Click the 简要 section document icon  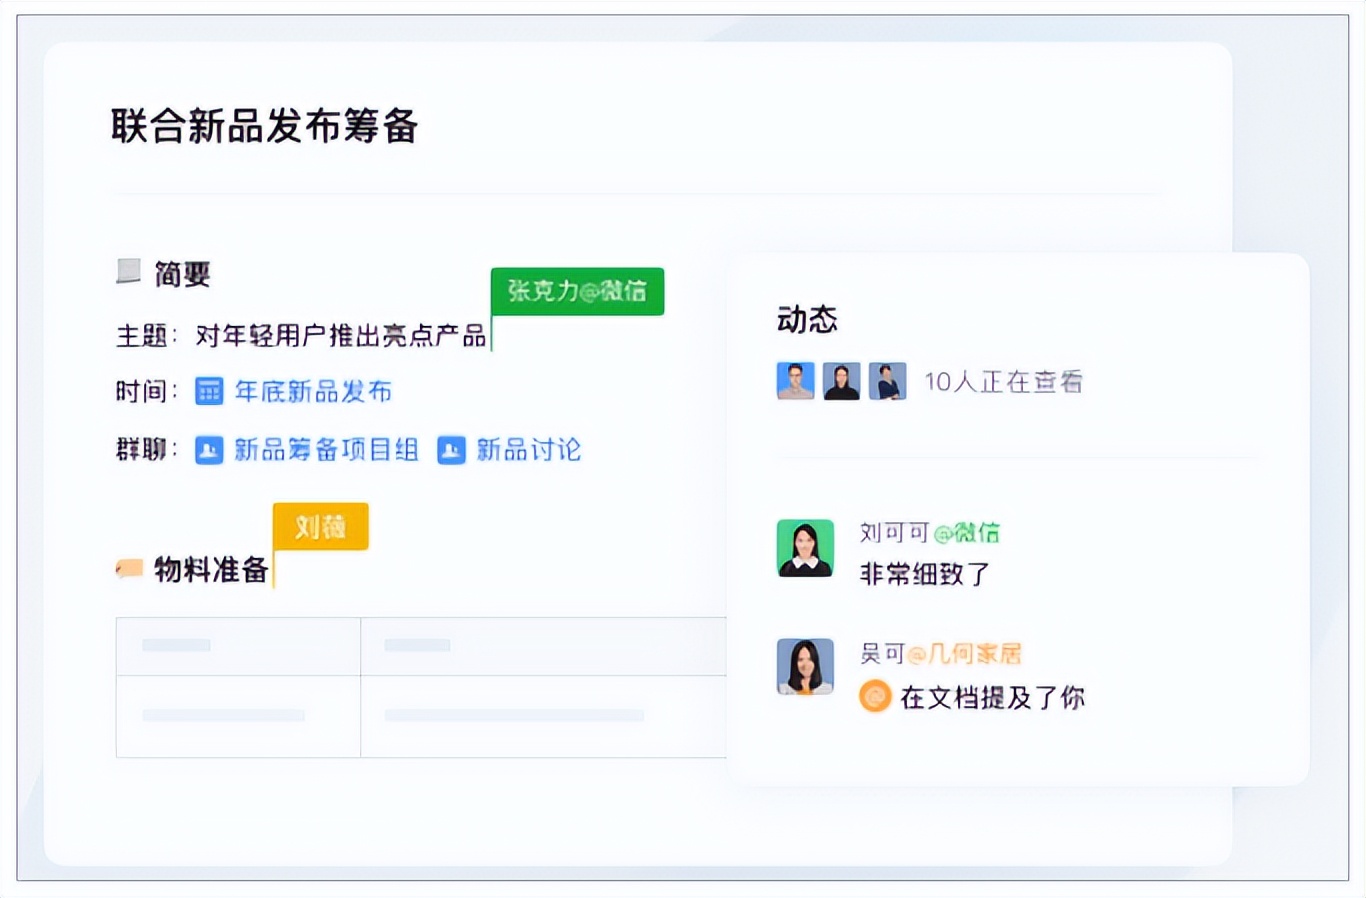coord(127,271)
